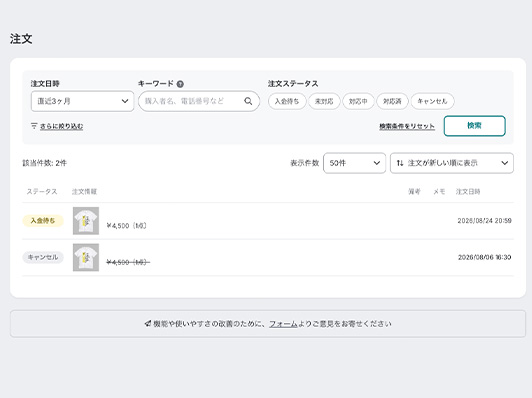The height and width of the screenshot is (398, 532).
Task: Open the 直近3ヶ月 order date dropdown
Action: [82, 101]
